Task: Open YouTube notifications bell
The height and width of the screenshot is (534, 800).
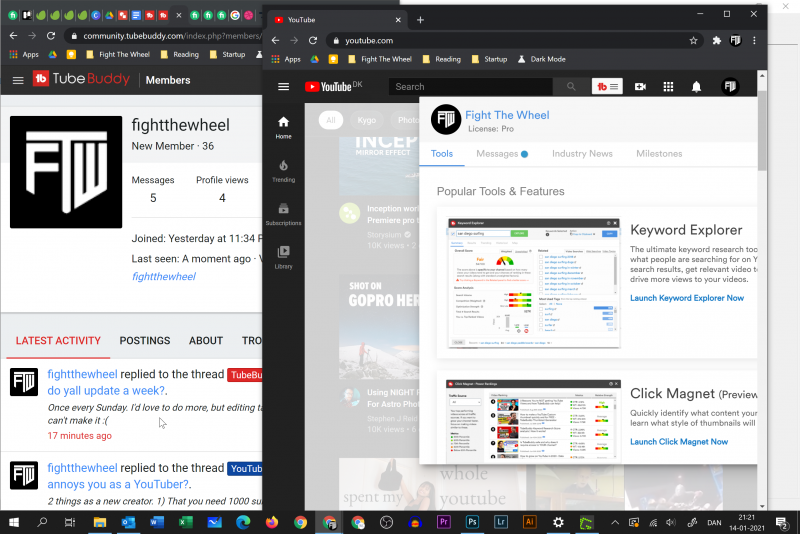Action: [696, 87]
